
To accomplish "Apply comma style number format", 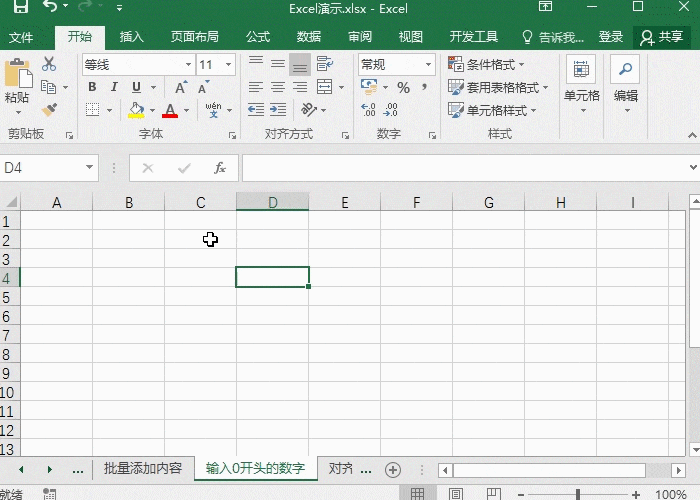I will [425, 87].
